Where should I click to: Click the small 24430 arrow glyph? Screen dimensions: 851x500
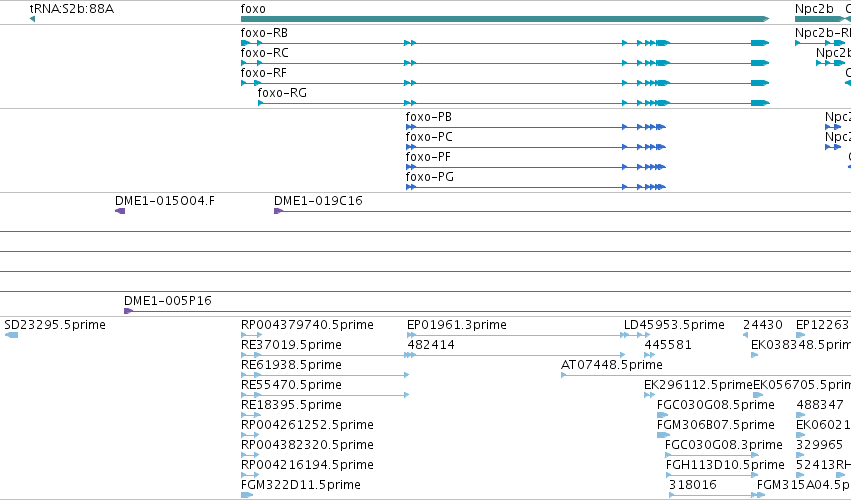click(745, 335)
